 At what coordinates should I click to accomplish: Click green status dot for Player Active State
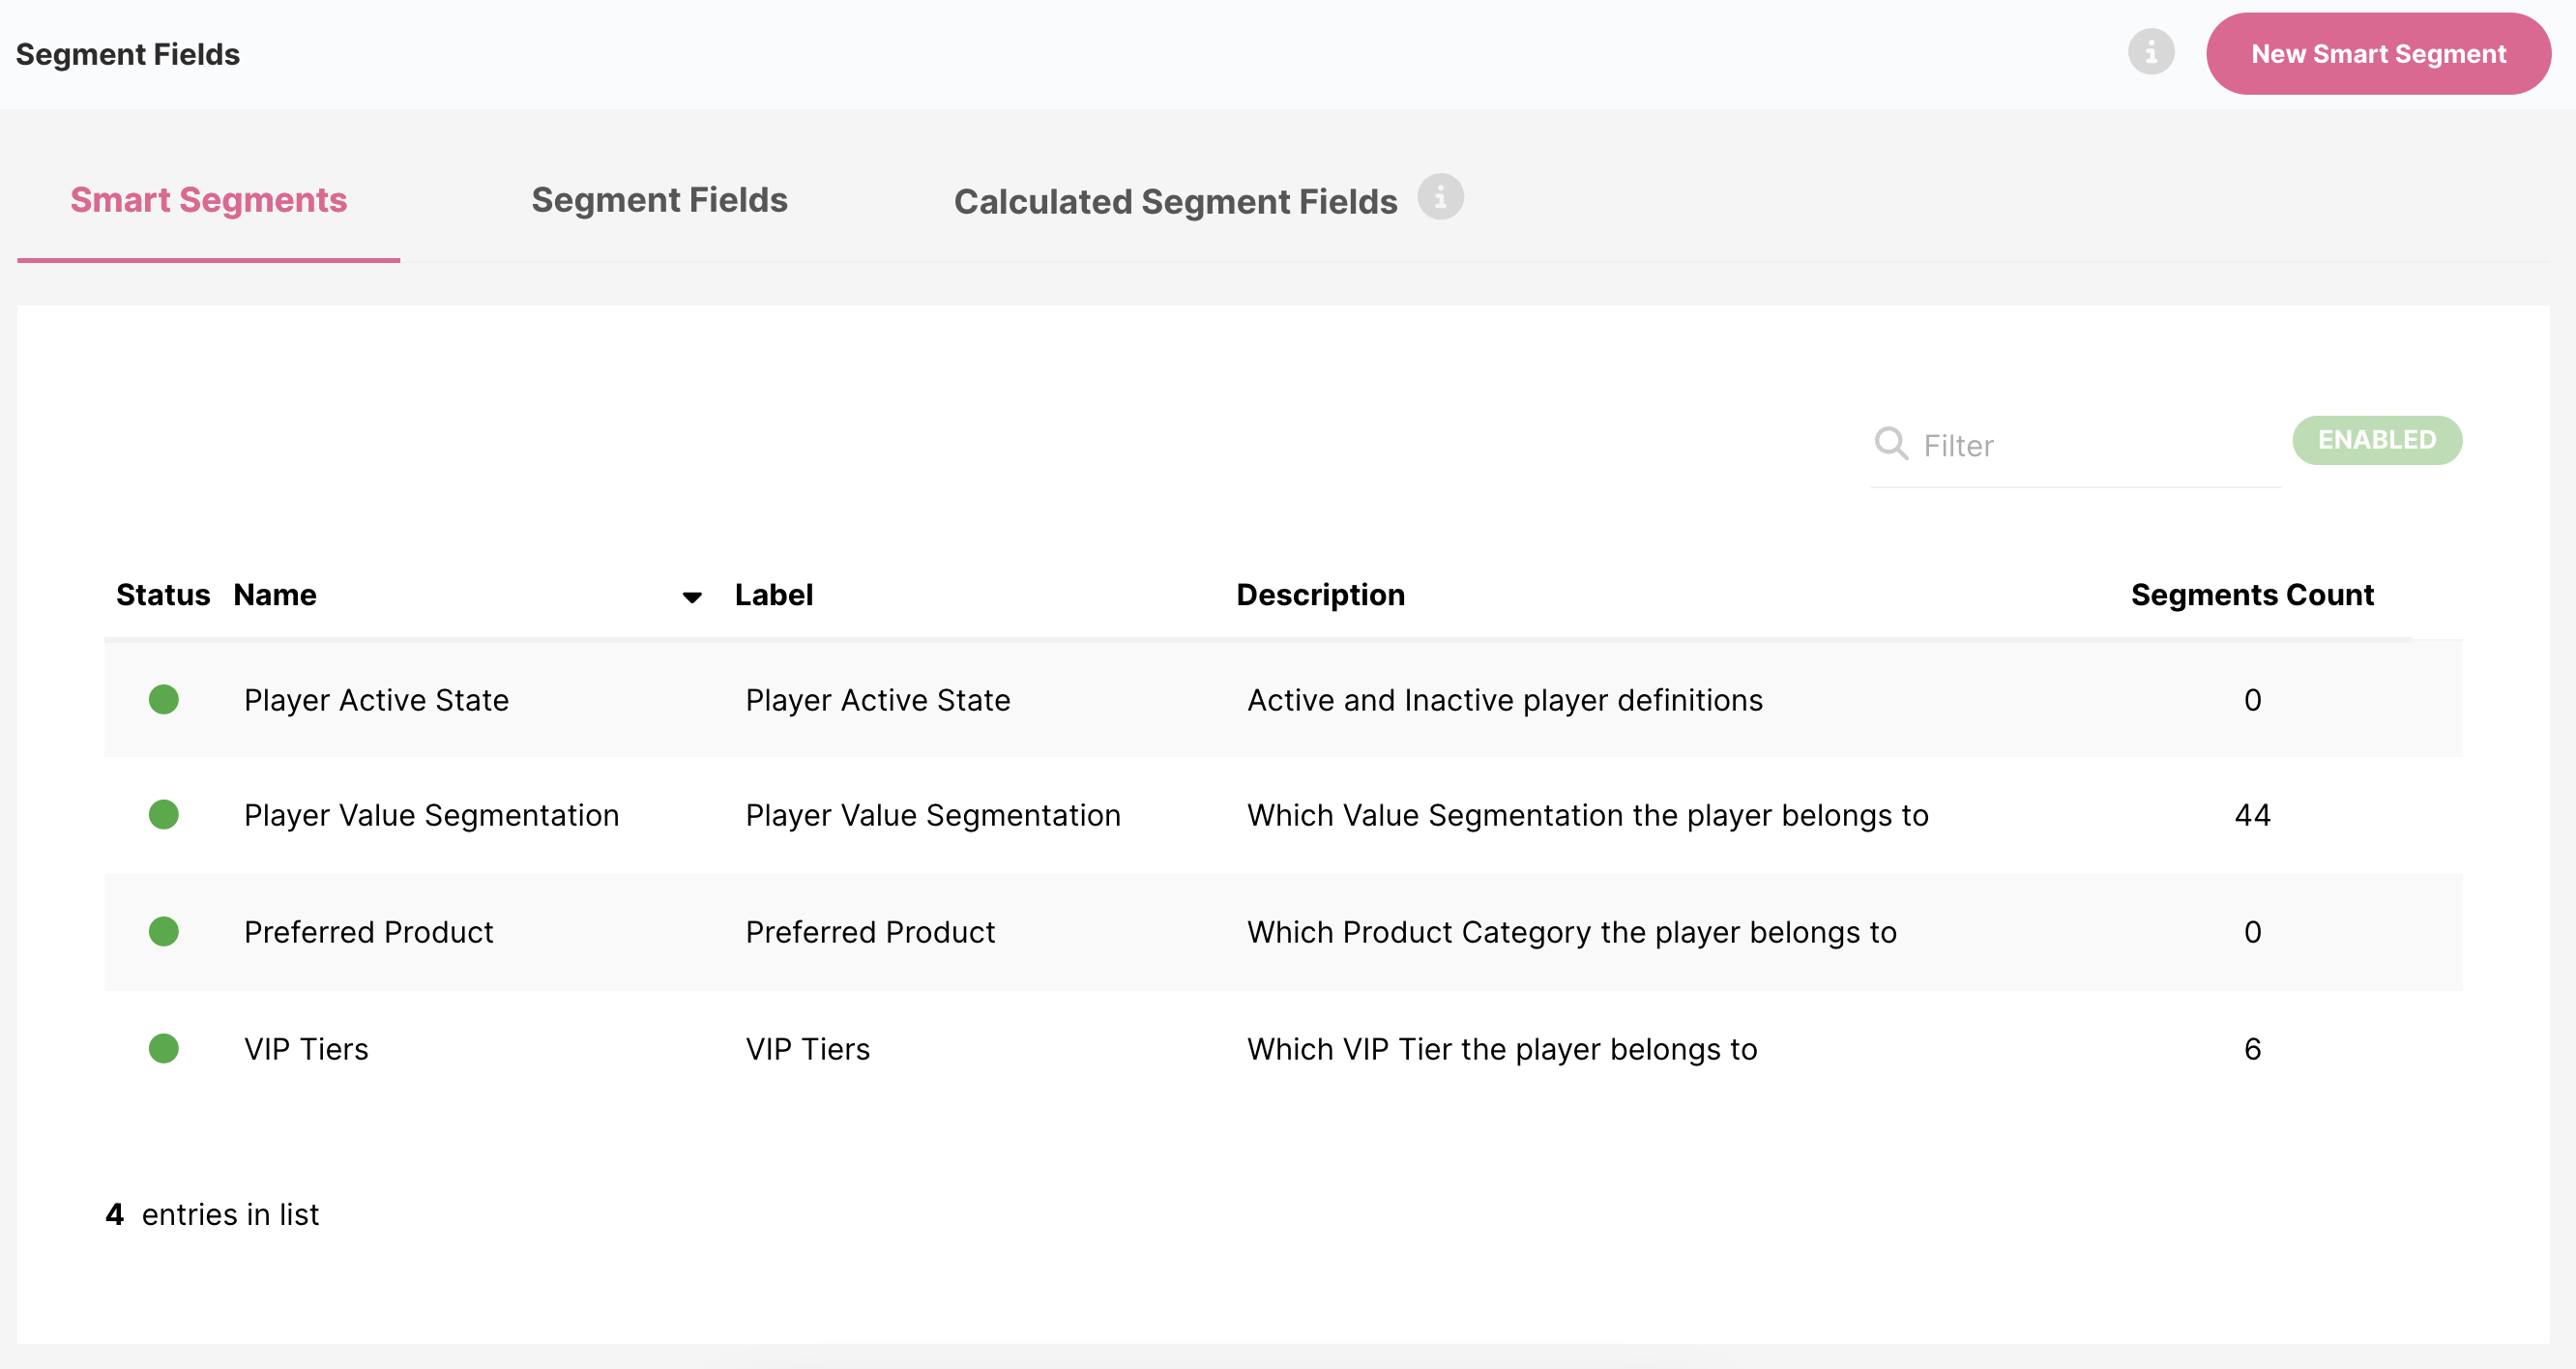163,699
